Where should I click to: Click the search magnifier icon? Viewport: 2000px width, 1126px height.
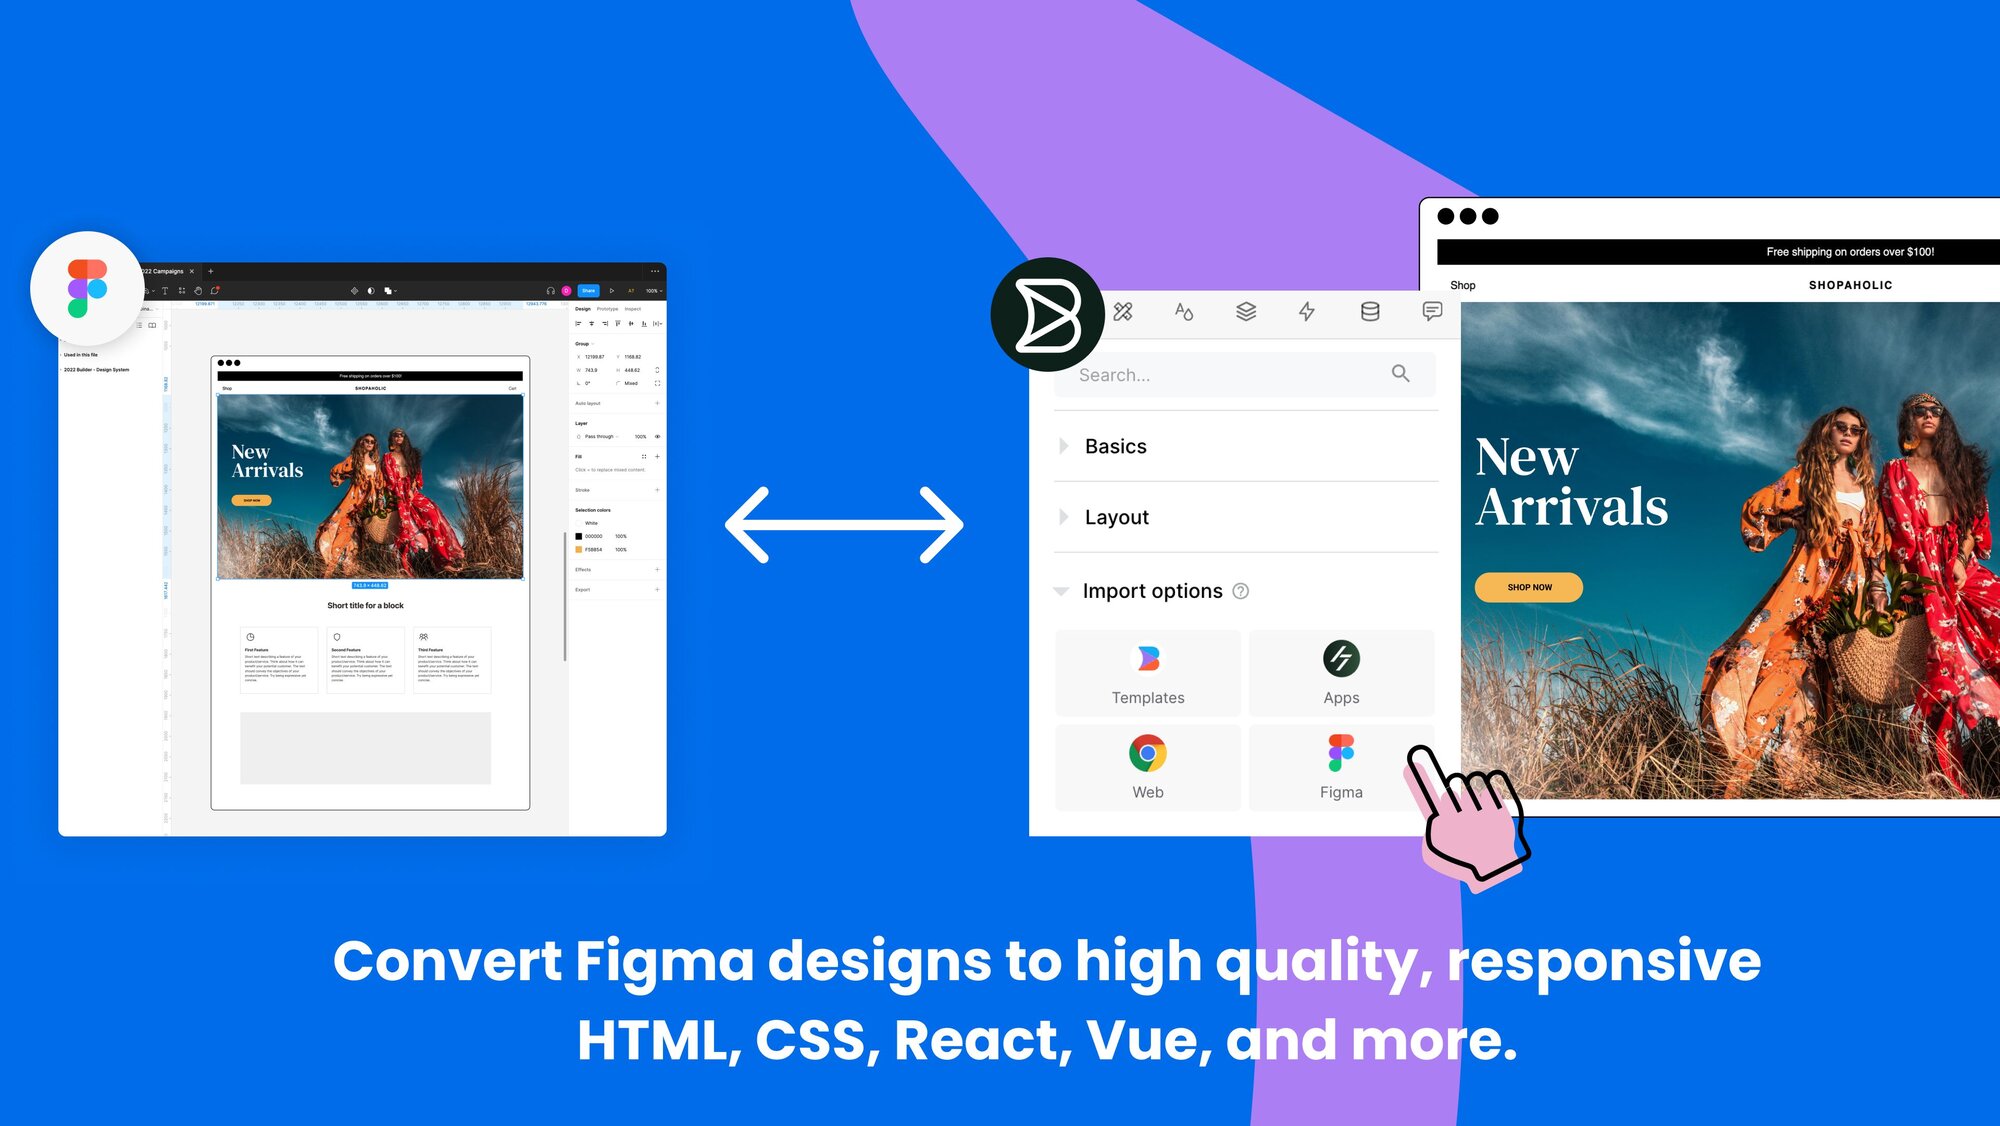click(1400, 374)
